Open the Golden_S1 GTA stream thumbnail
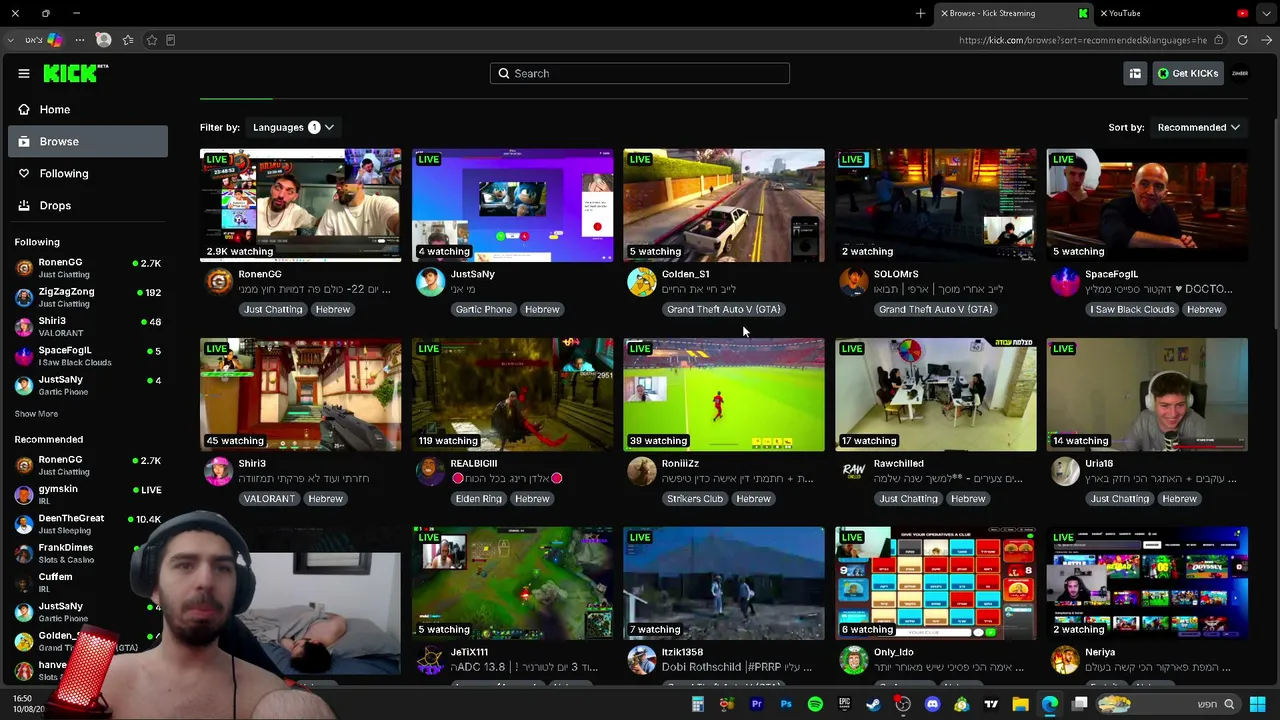1280x720 pixels. 724,205
